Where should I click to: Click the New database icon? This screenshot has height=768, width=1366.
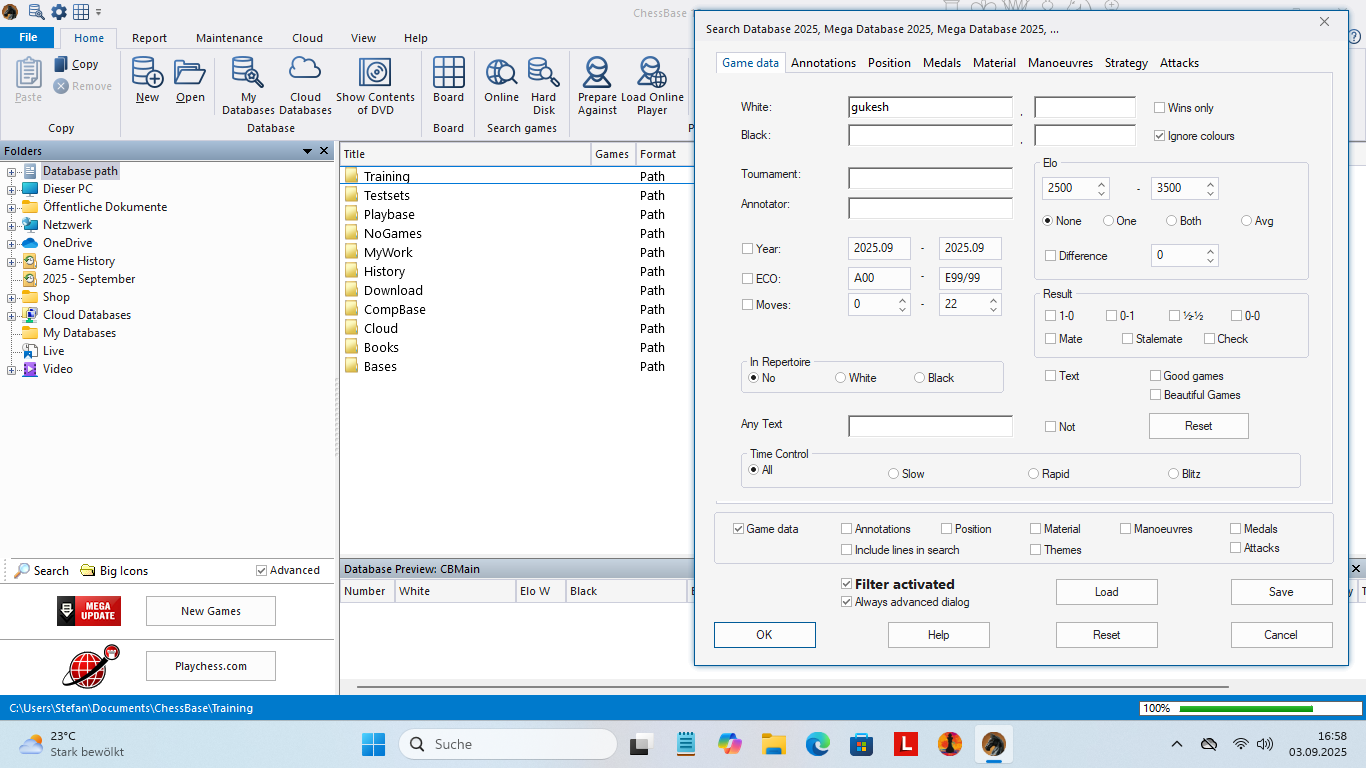tap(147, 80)
